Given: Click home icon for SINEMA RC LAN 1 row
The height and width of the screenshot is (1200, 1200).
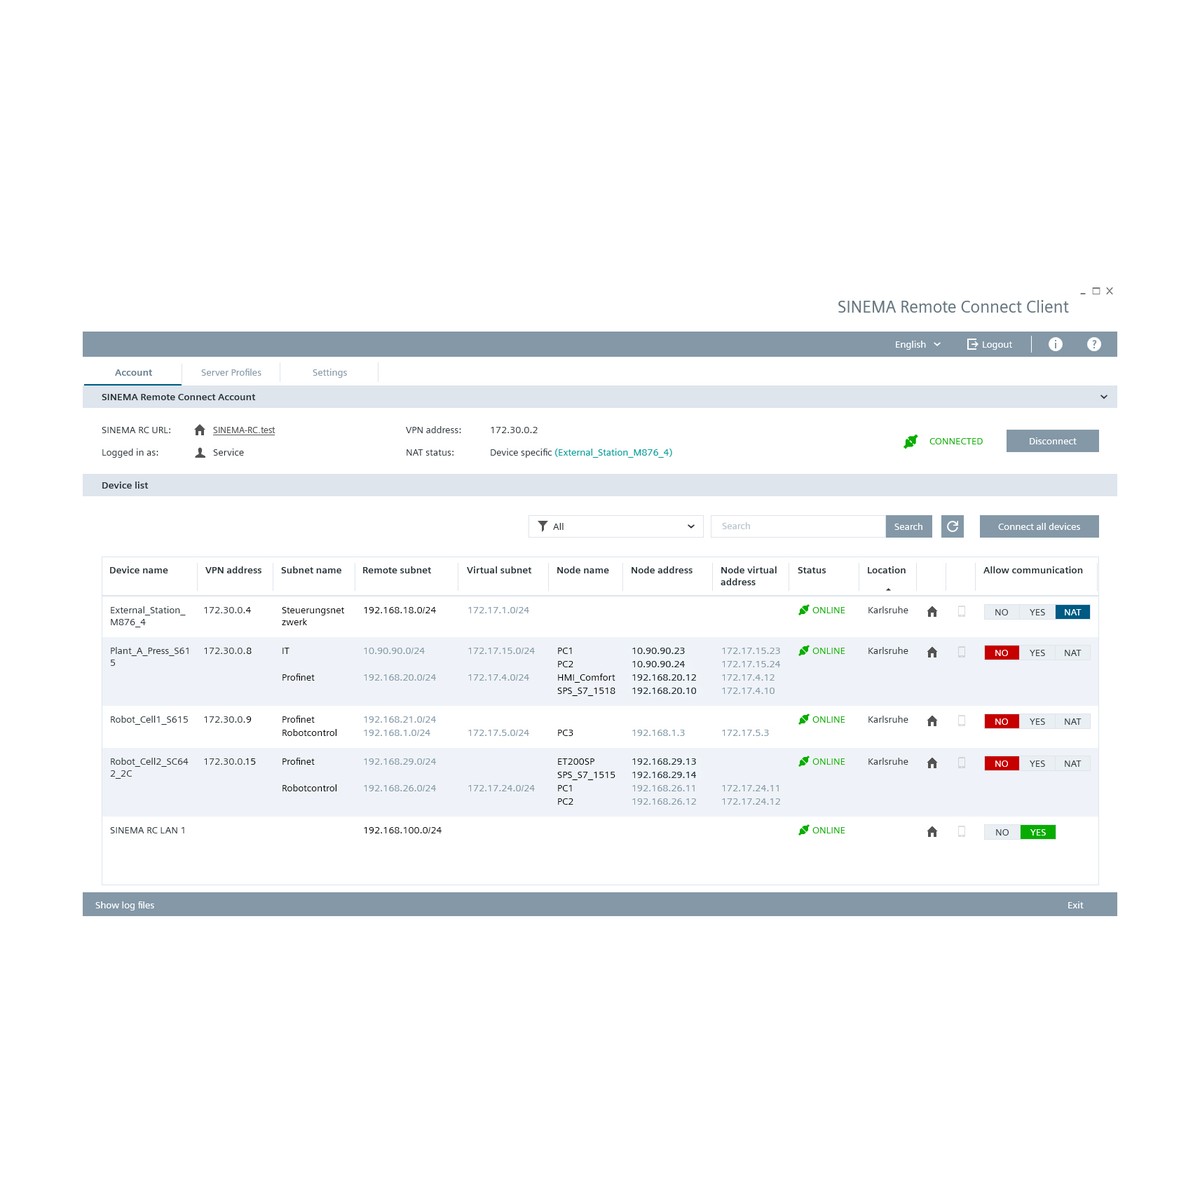Looking at the screenshot, I should point(932,832).
